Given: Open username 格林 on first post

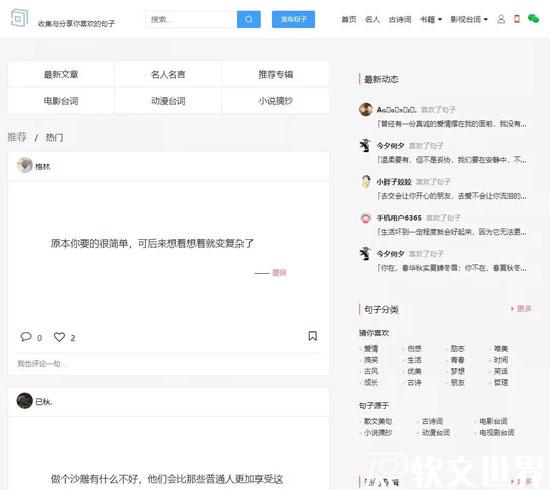Looking at the screenshot, I should click(x=43, y=167).
